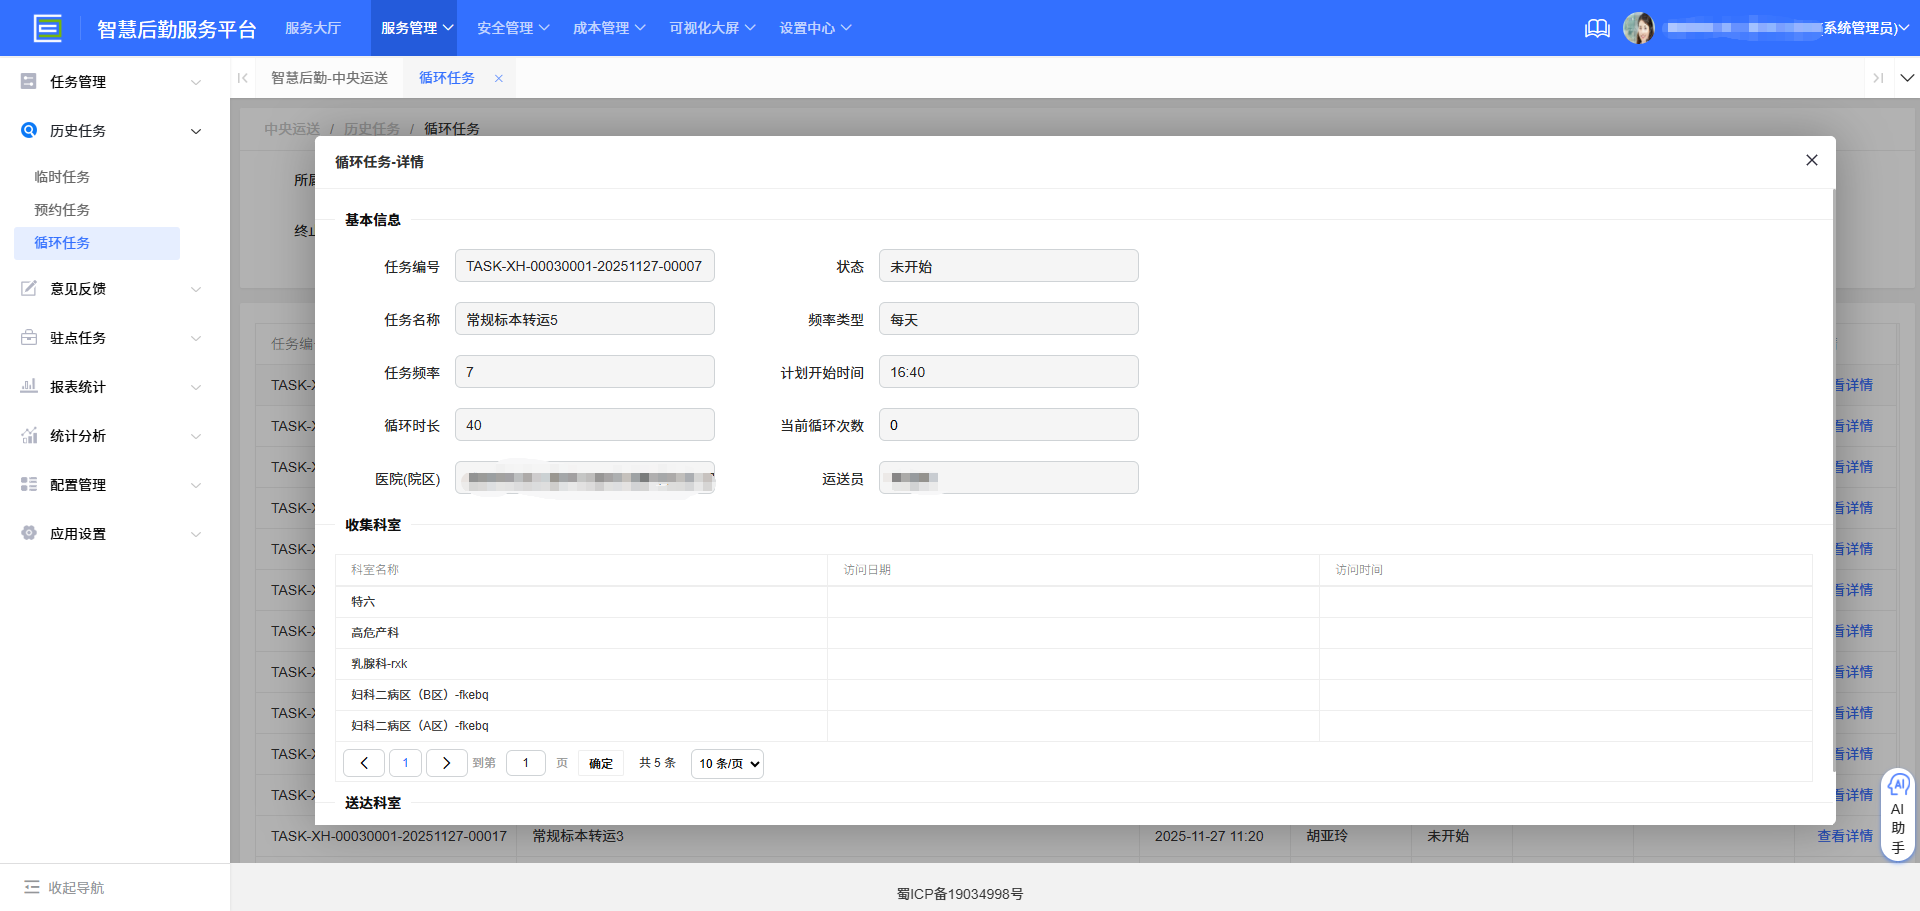Image resolution: width=1920 pixels, height=911 pixels.
Task: Open the notification bell in top bar
Action: [x=1597, y=28]
